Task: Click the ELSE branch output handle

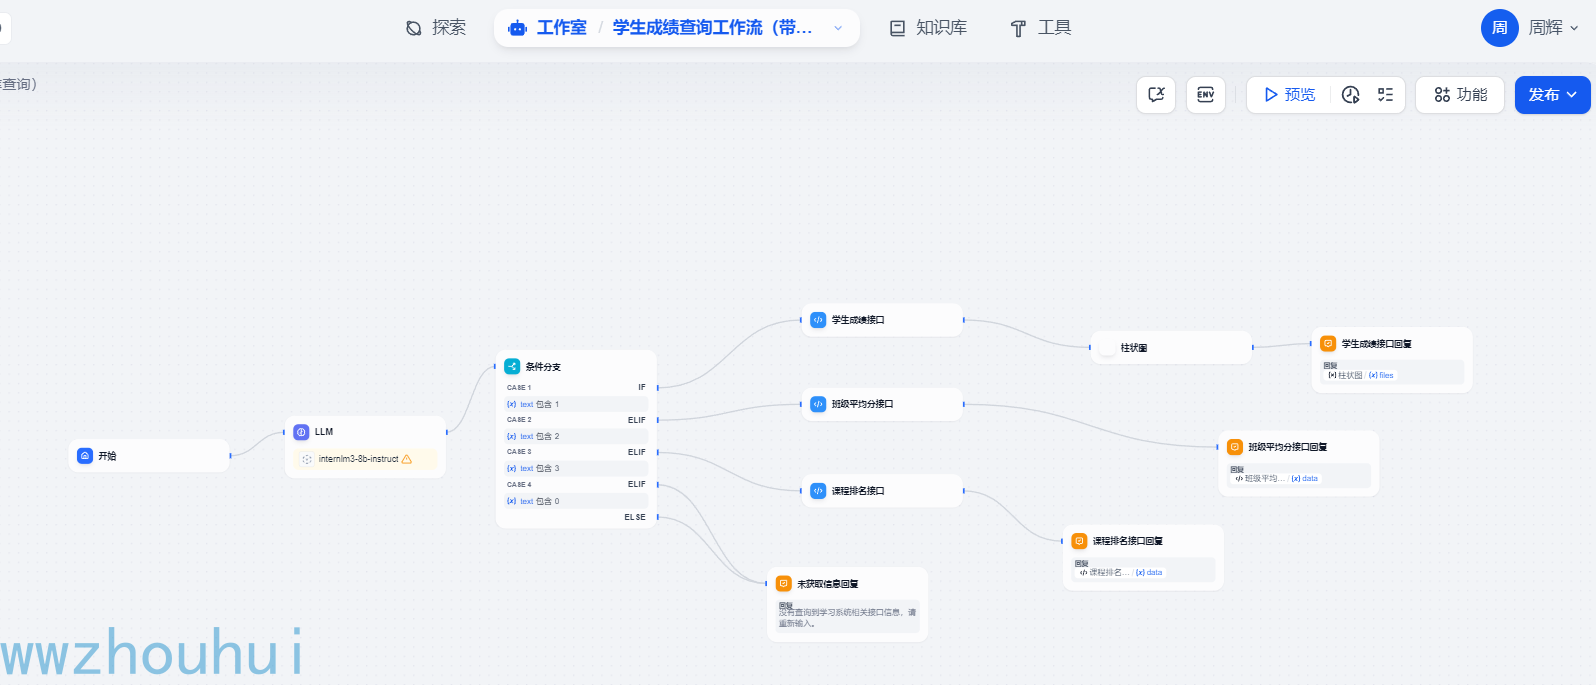Action: (657, 517)
